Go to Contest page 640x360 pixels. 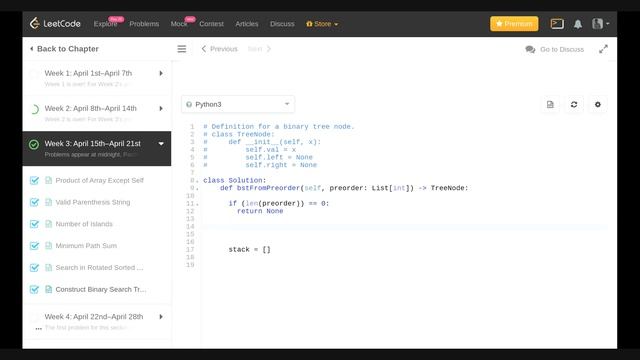click(211, 24)
